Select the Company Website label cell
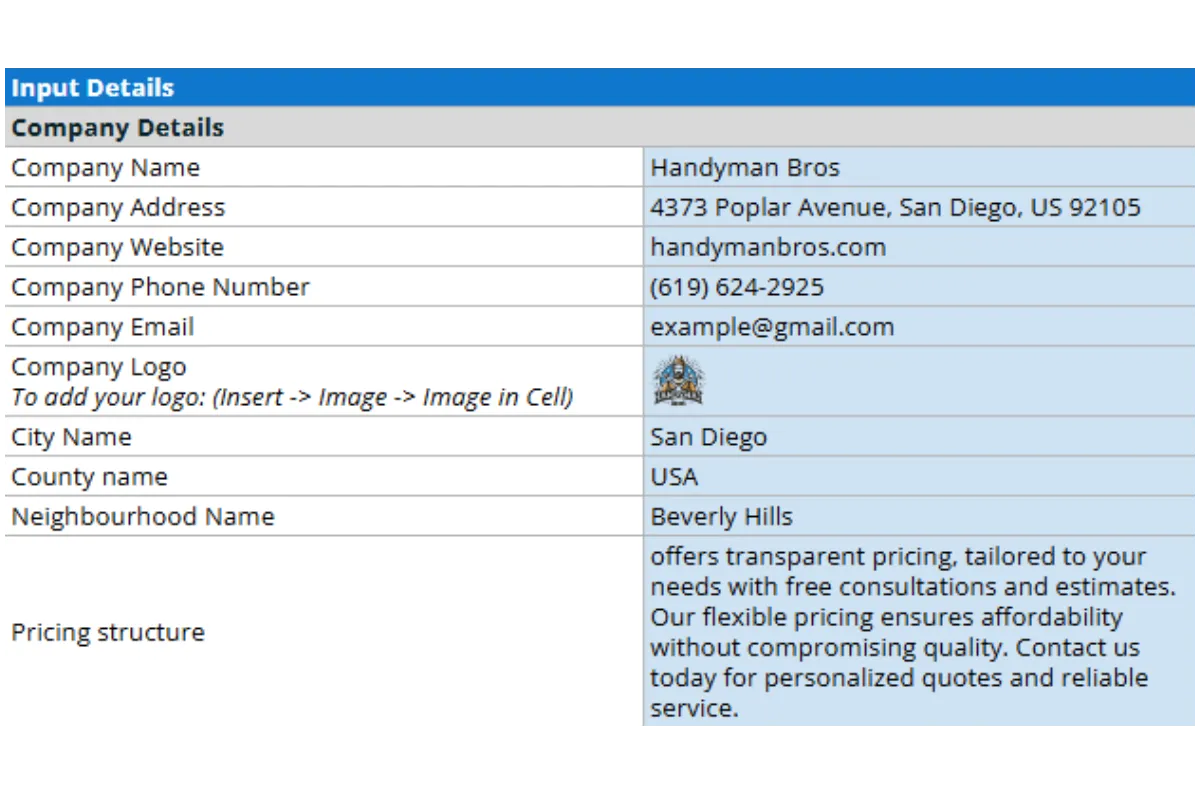The height and width of the screenshot is (794, 1200). coord(324,247)
